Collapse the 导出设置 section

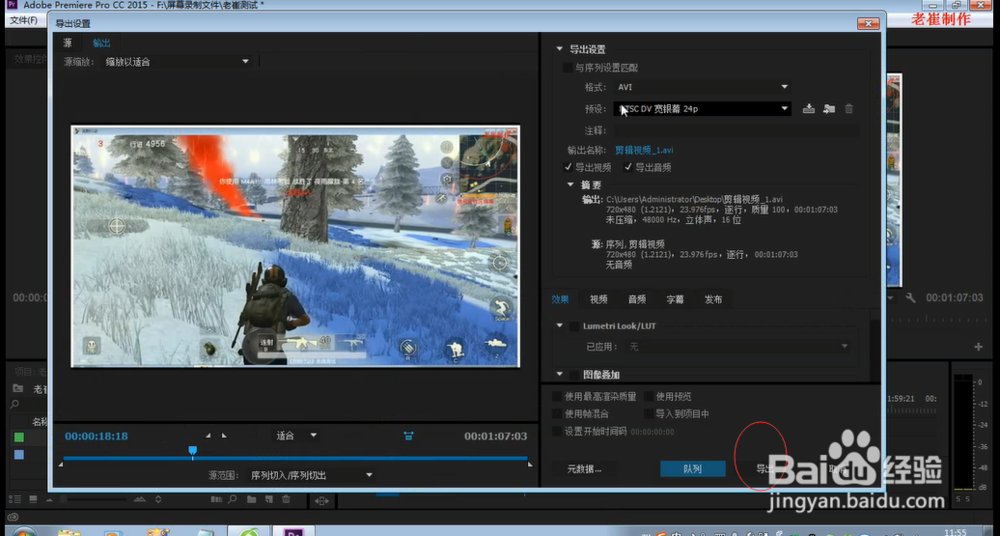pyautogui.click(x=559, y=49)
